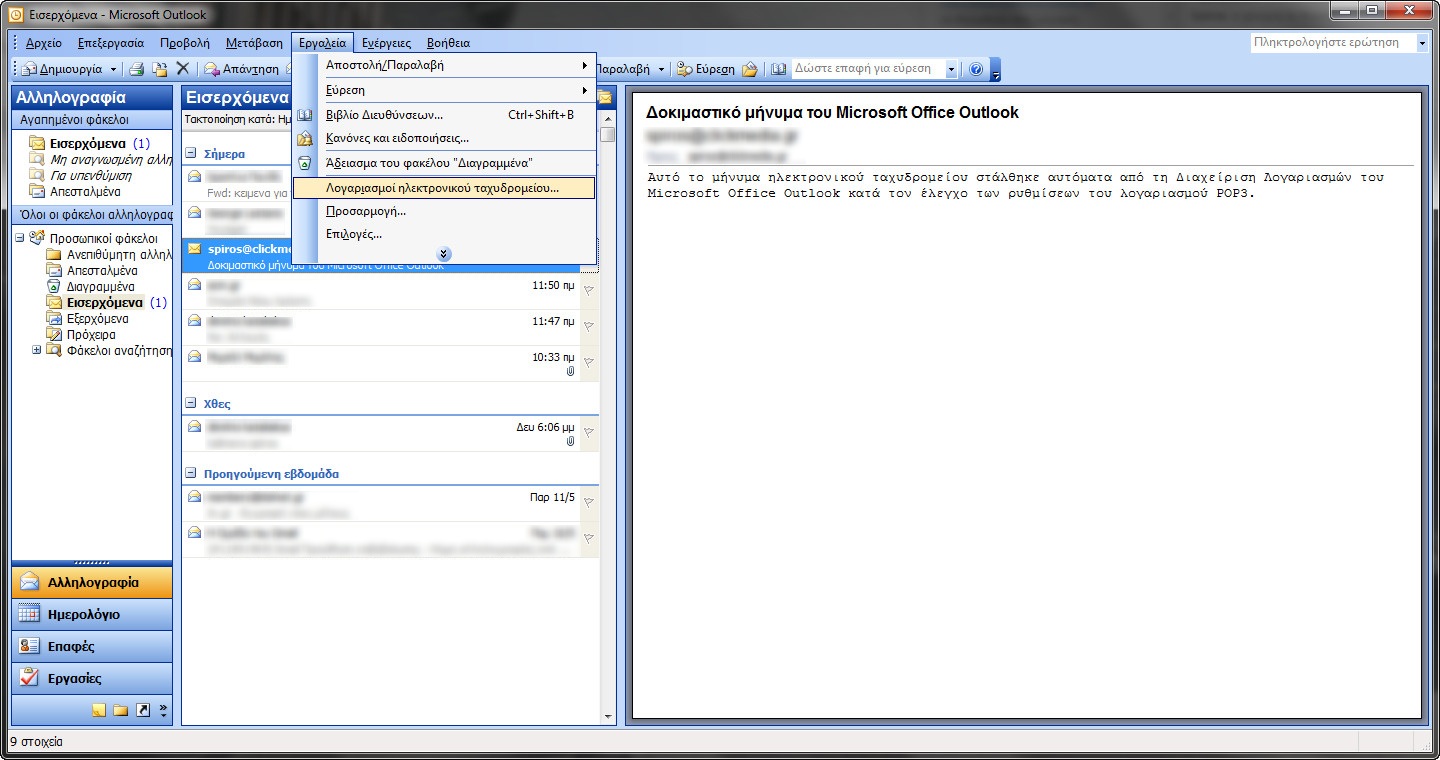The width and height of the screenshot is (1440, 760).
Task: Toggle the flag on the Δευ 6:06 μμ message
Action: [x=589, y=432]
